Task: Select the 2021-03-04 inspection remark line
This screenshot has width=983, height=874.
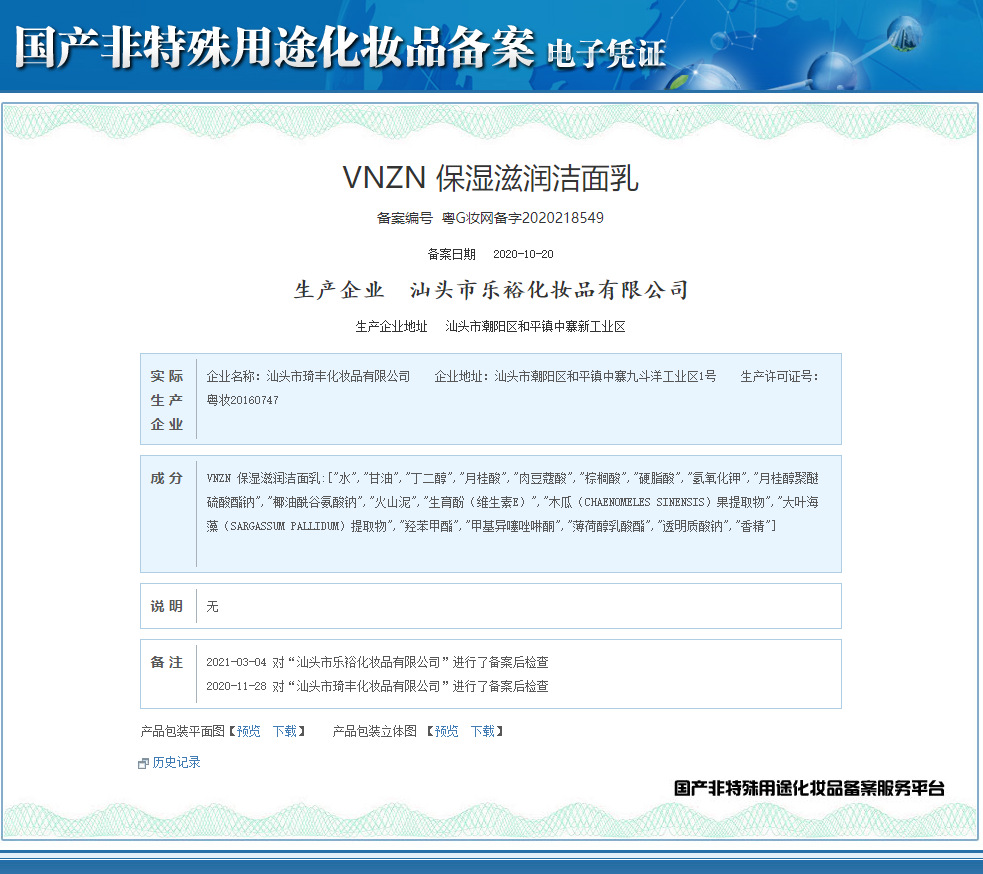Action: 377,662
